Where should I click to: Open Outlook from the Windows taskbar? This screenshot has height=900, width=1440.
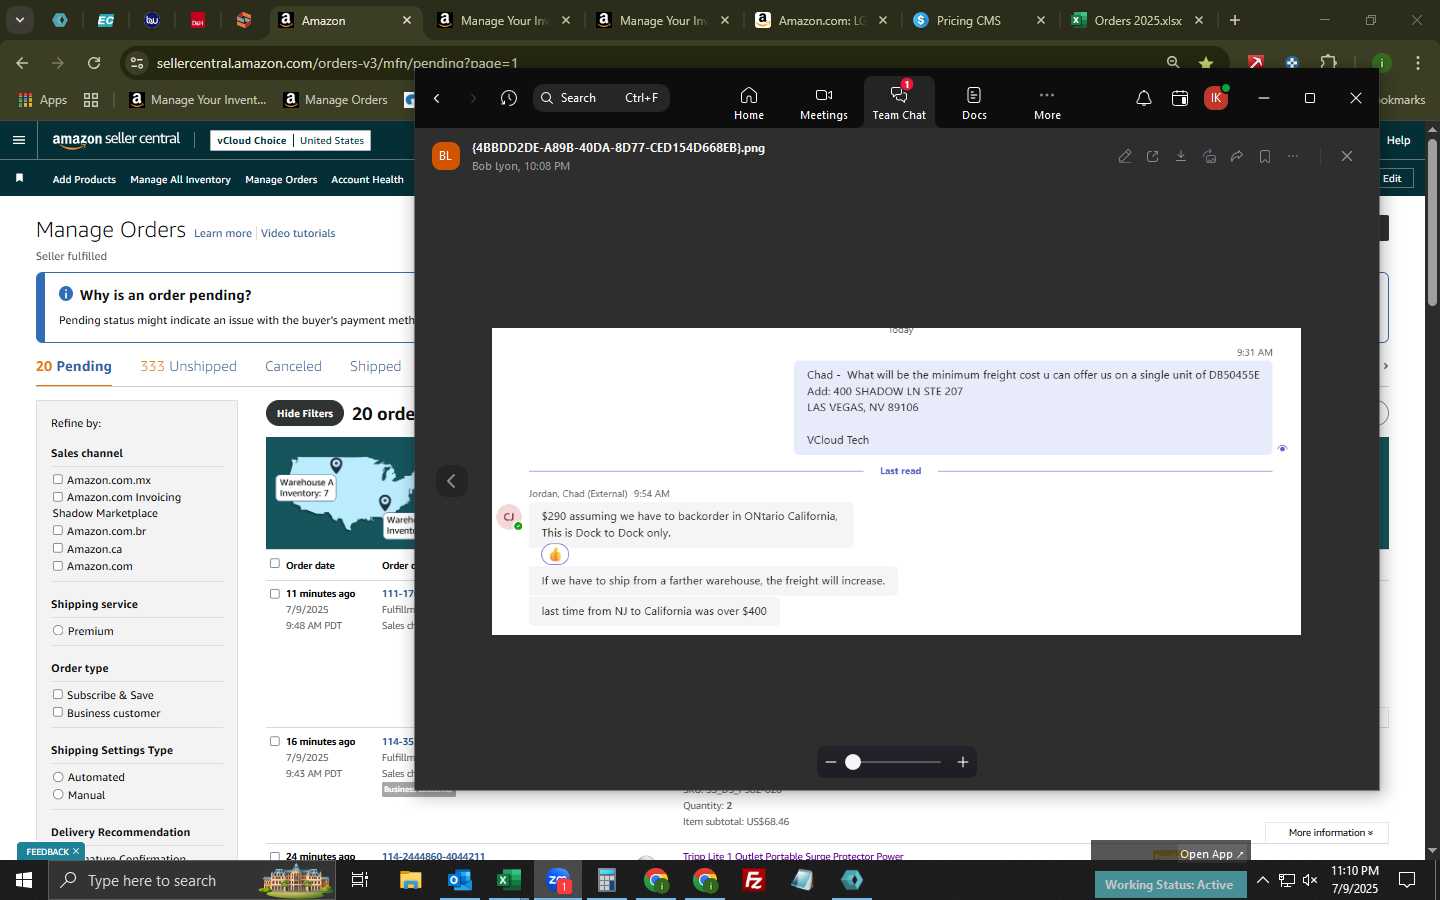point(460,880)
